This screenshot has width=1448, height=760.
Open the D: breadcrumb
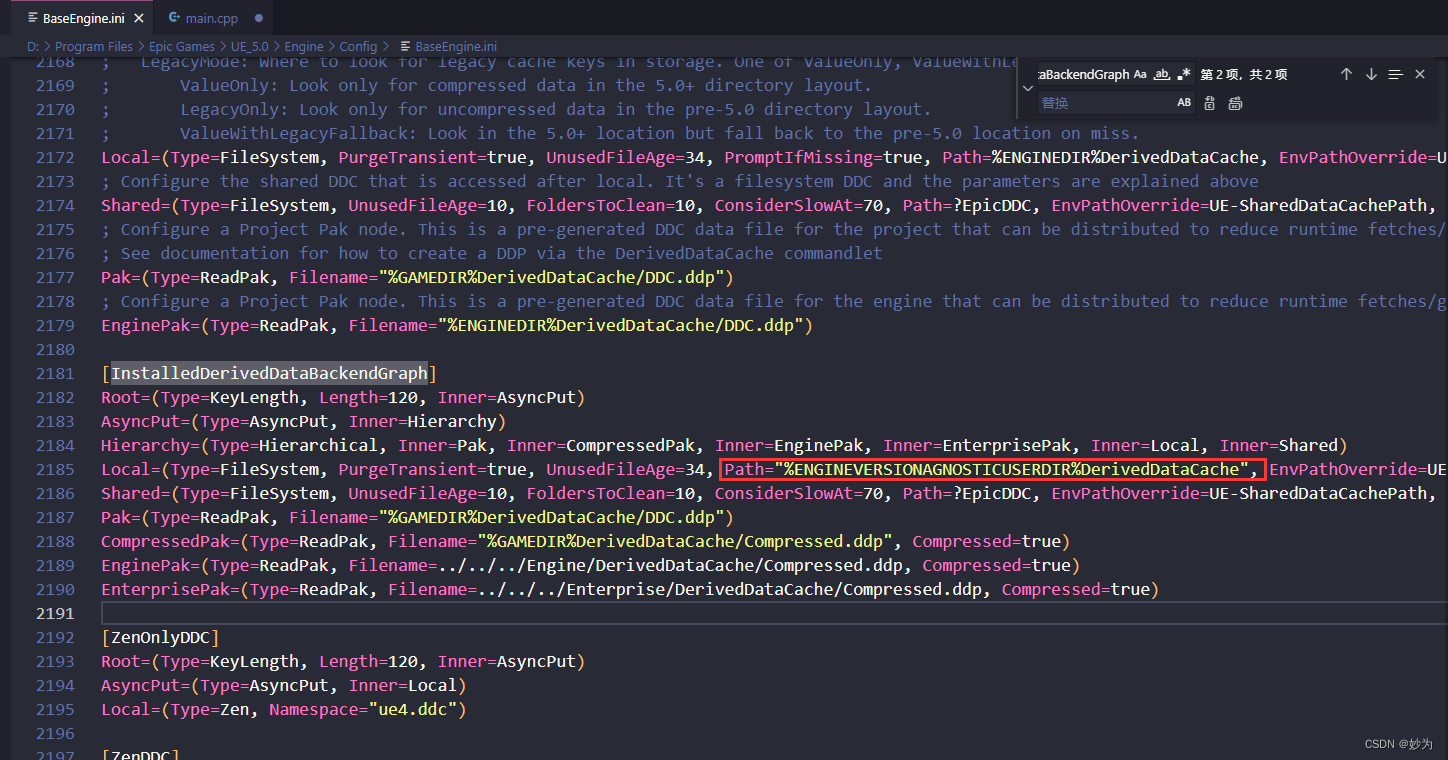tap(32, 46)
